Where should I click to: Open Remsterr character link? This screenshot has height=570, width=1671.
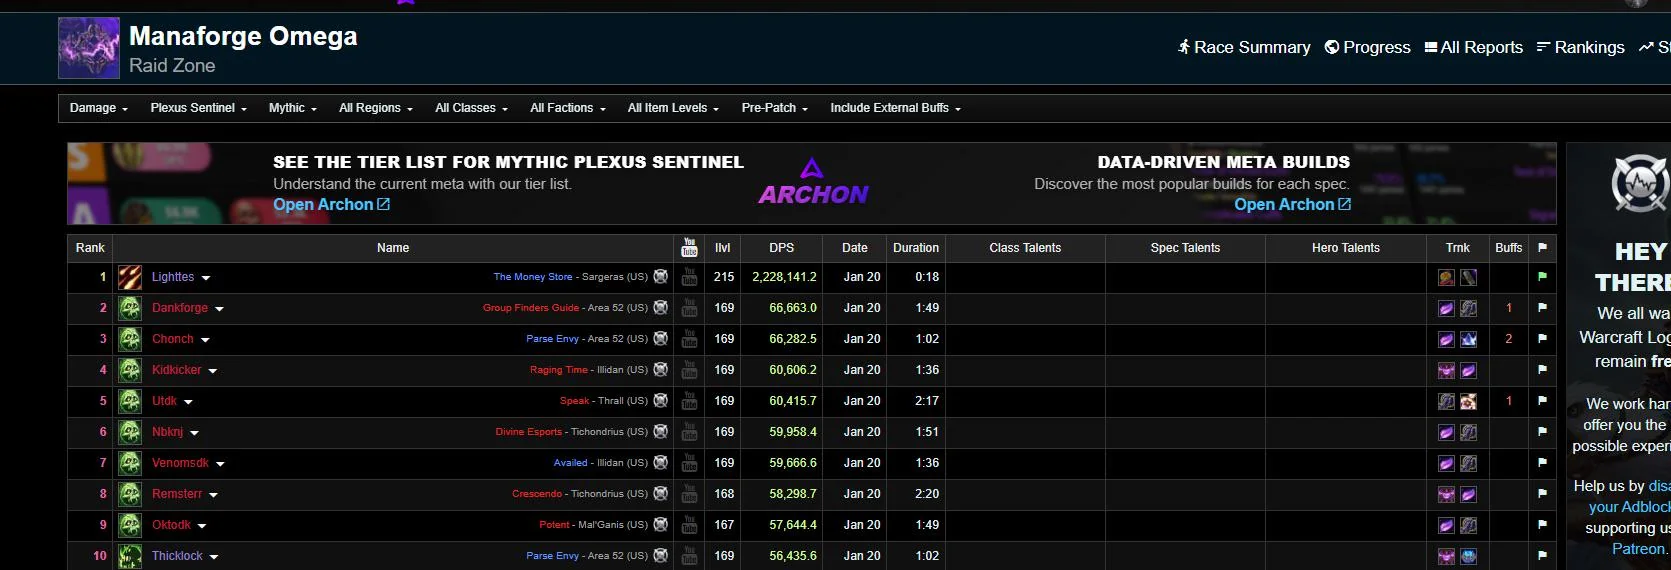[177, 494]
